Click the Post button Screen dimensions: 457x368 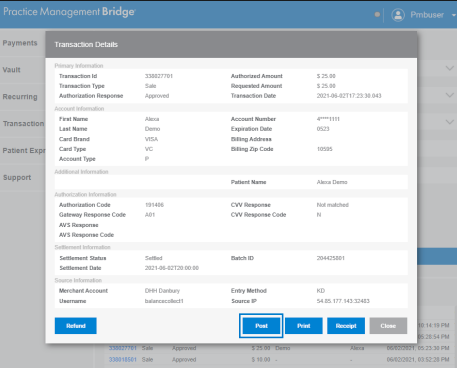click(261, 326)
